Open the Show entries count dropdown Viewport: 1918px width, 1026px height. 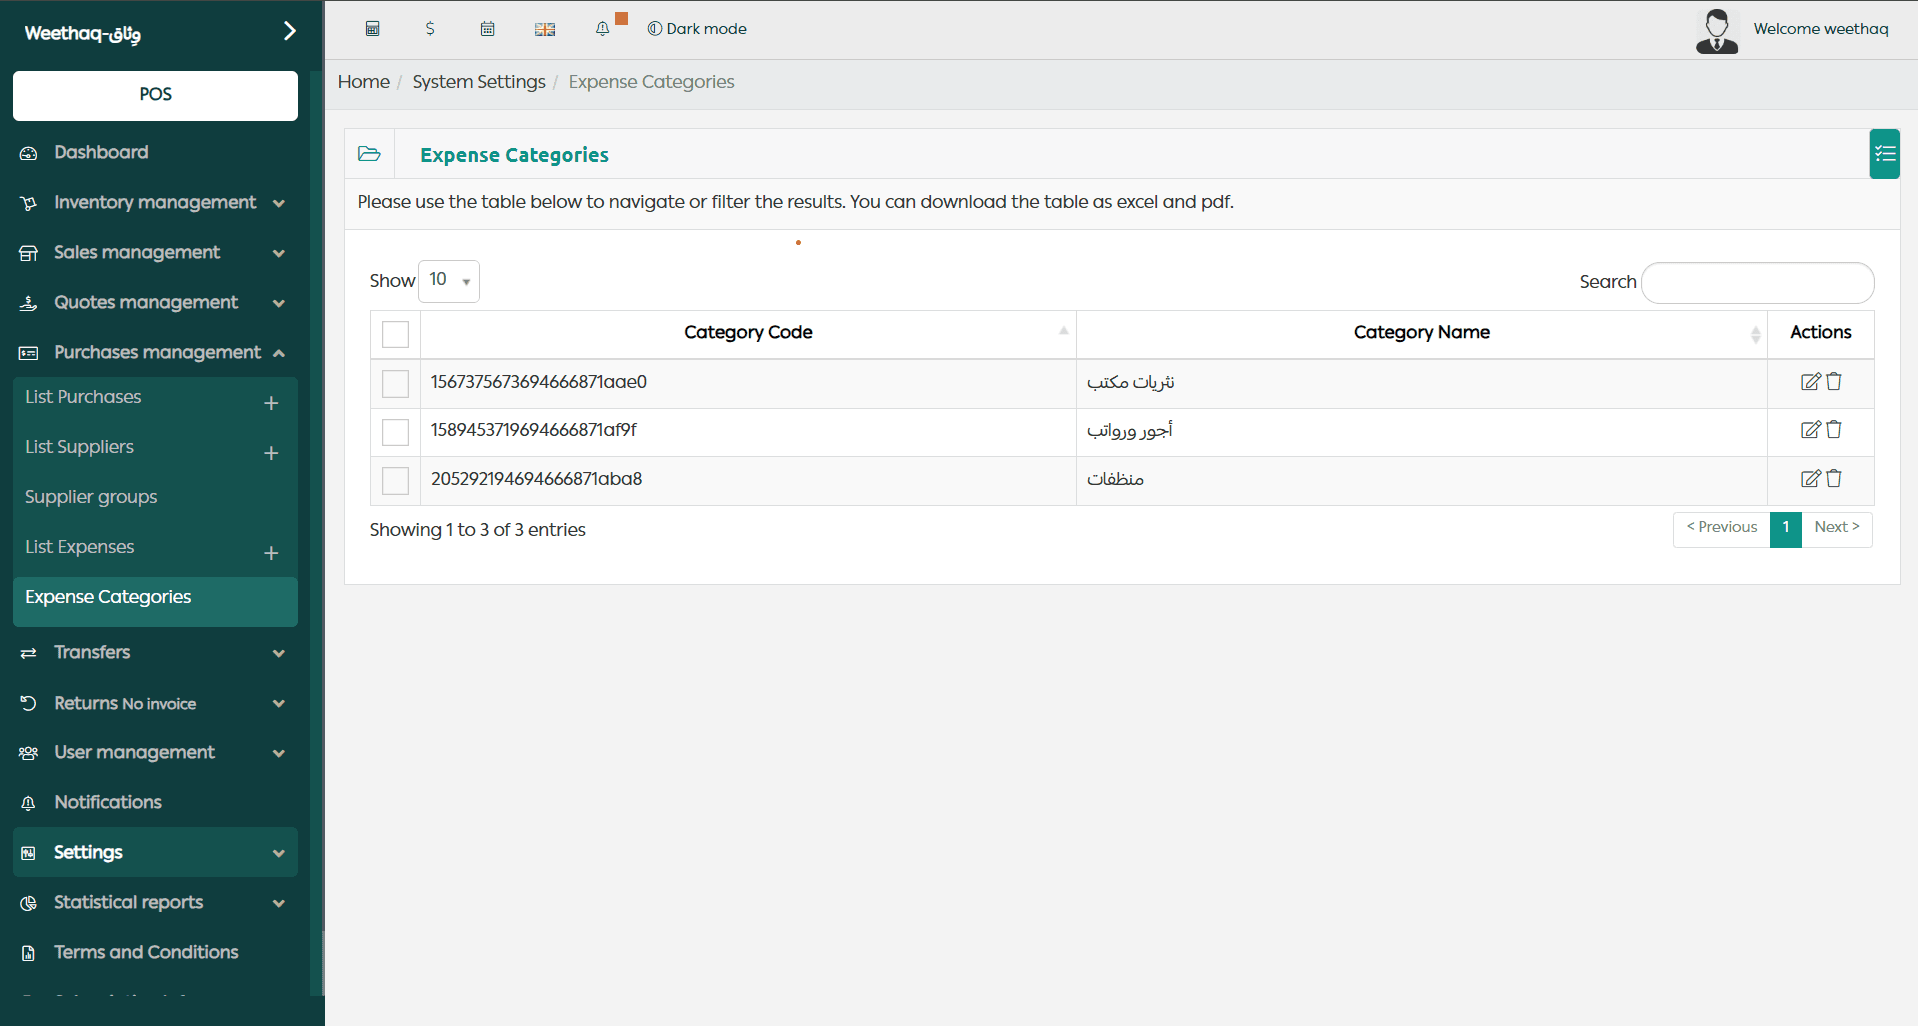pyautogui.click(x=448, y=281)
